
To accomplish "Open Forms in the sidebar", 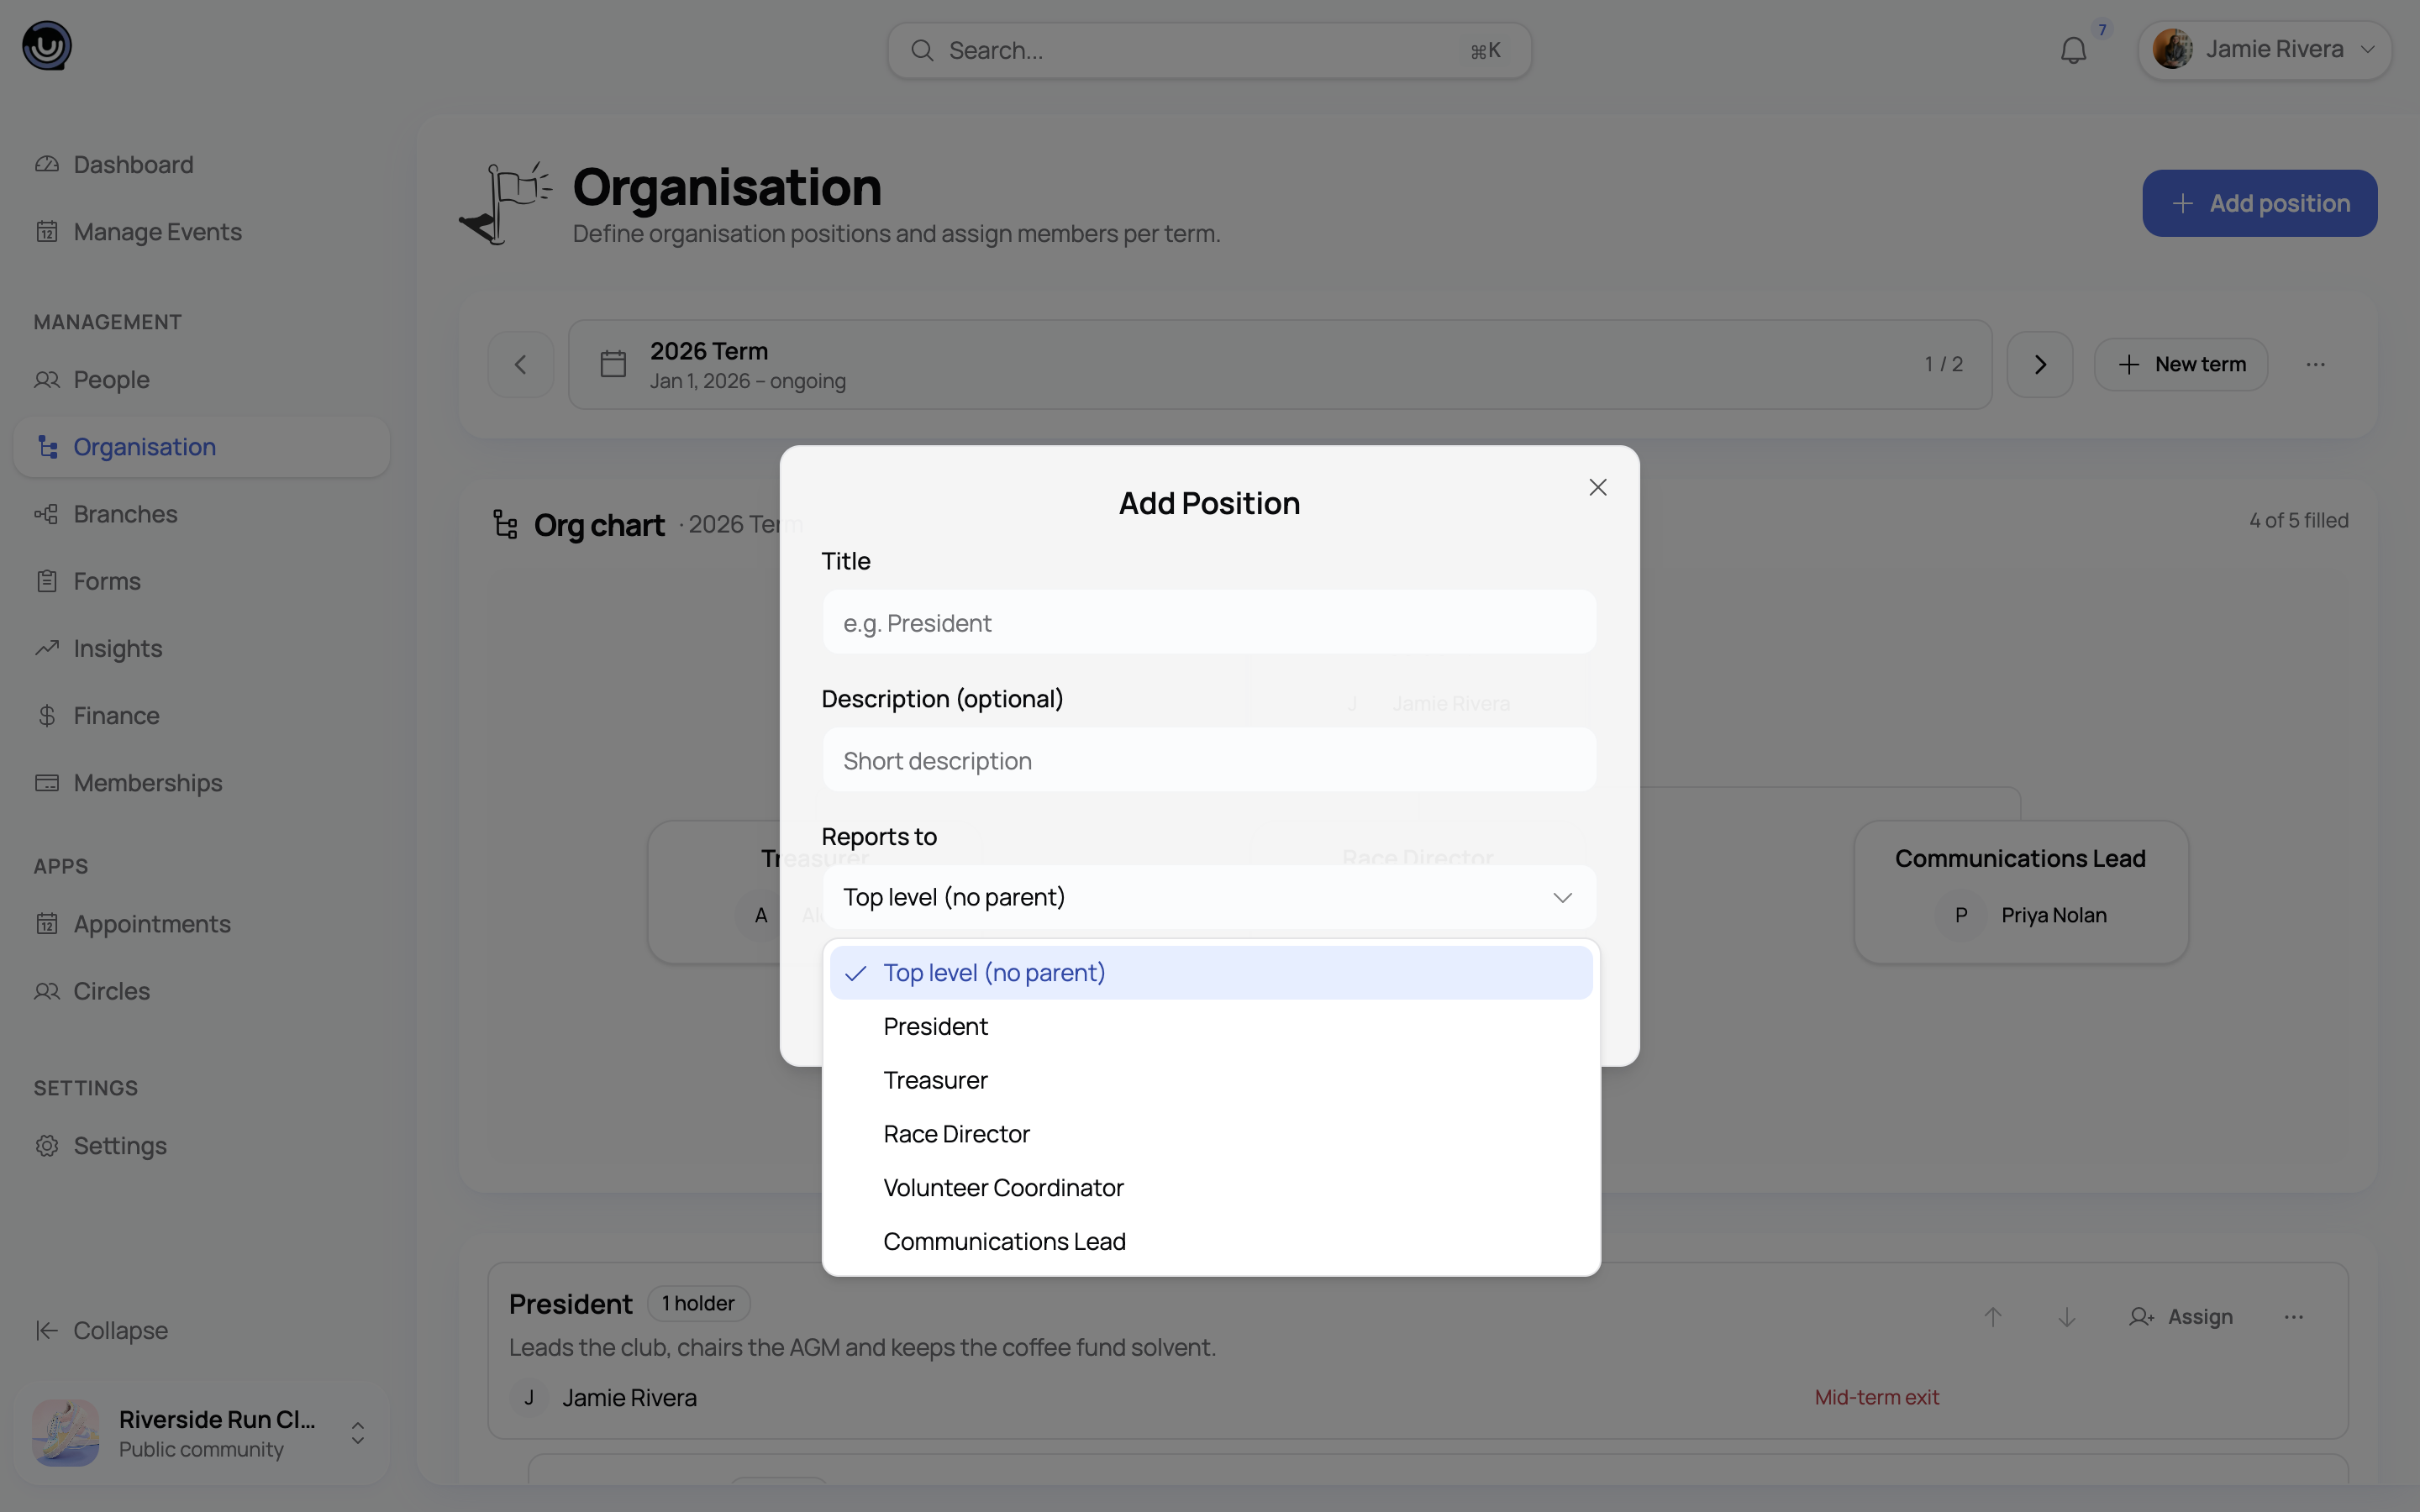I will pos(201,580).
